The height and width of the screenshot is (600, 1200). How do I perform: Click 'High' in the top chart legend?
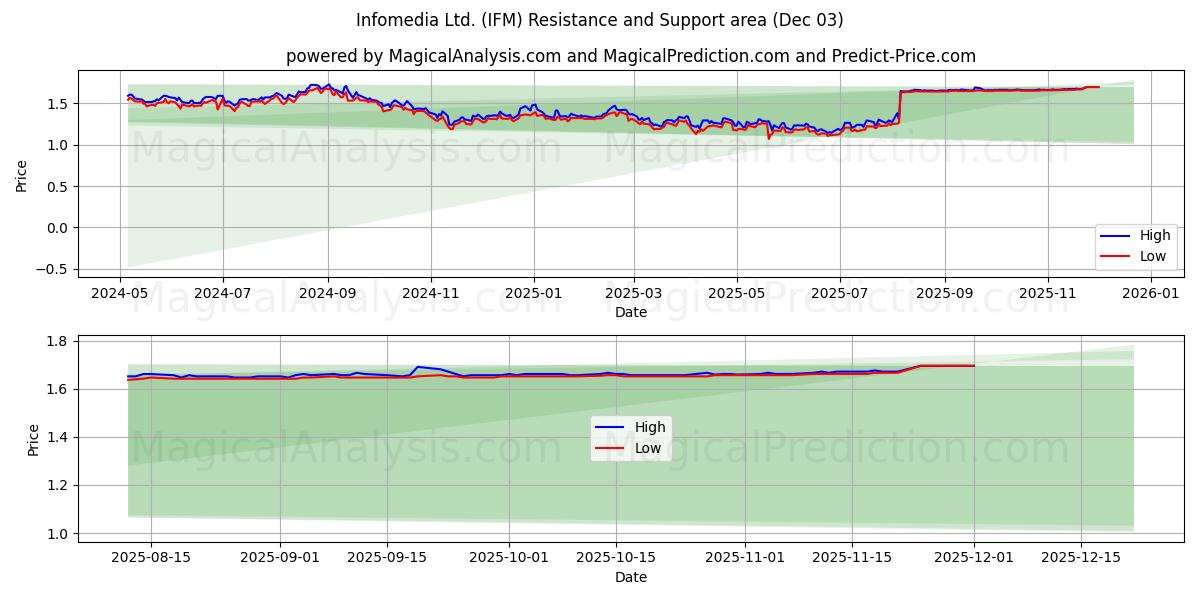[x=1156, y=236]
